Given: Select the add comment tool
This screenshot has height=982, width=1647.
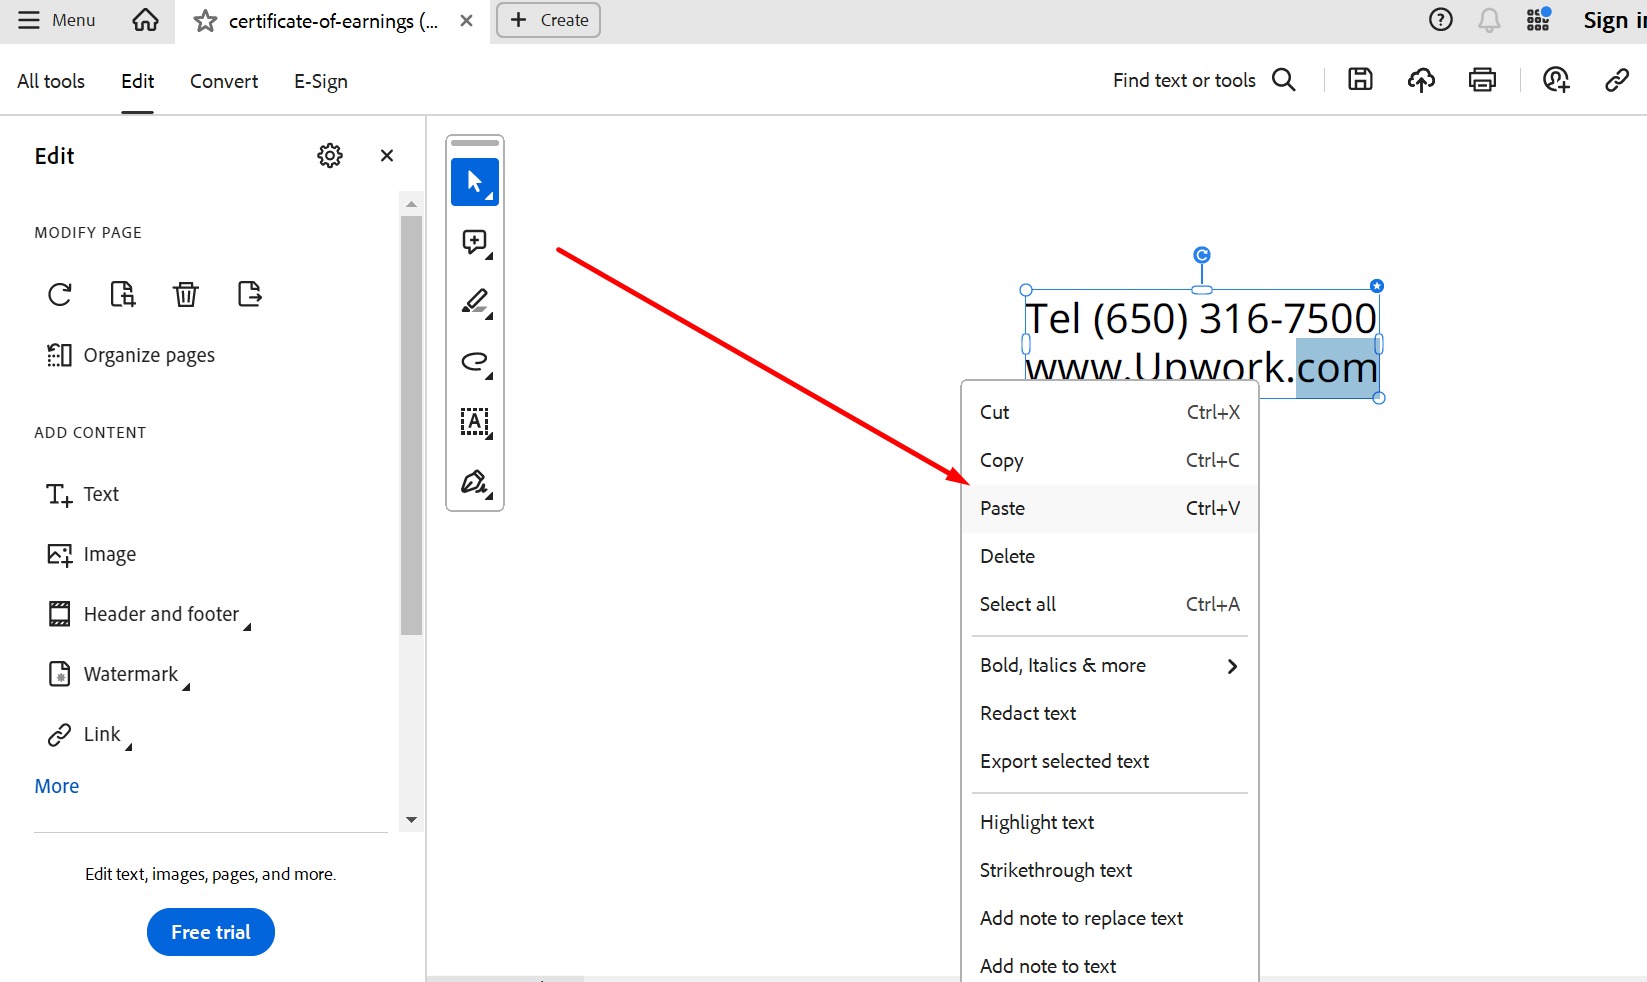Looking at the screenshot, I should tap(475, 242).
